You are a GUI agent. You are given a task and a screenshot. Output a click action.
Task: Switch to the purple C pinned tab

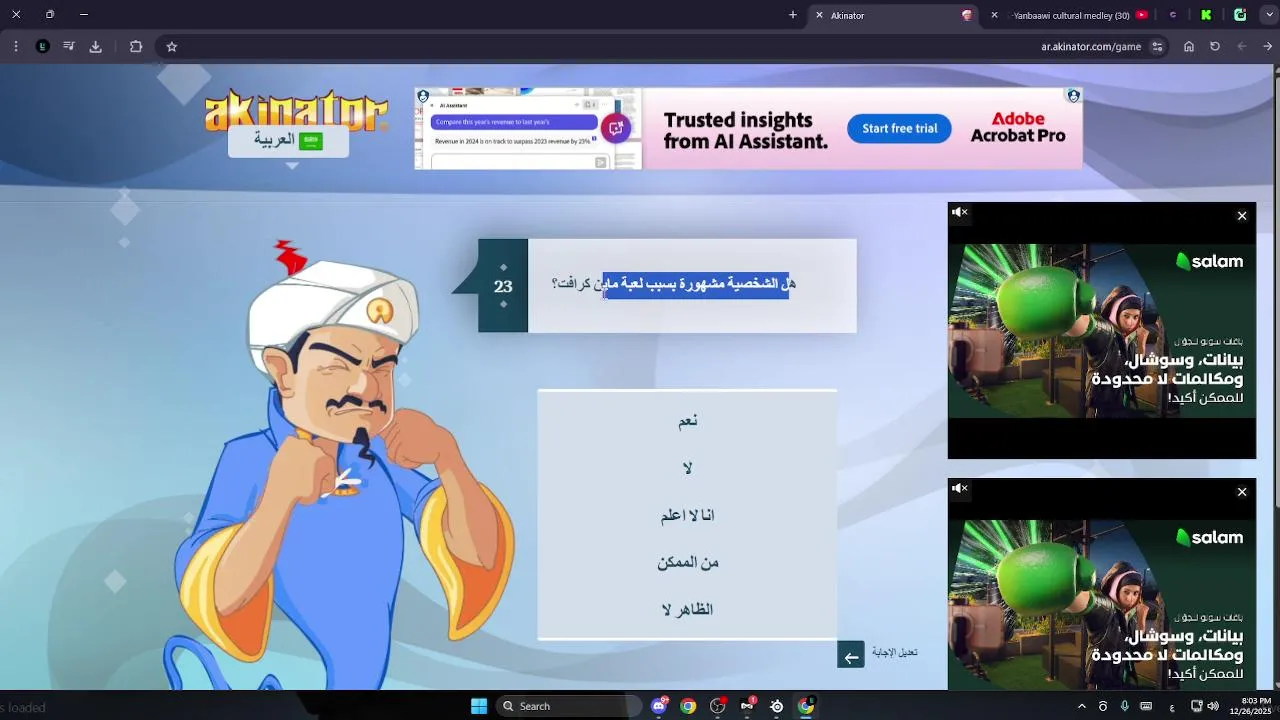click(x=1173, y=15)
